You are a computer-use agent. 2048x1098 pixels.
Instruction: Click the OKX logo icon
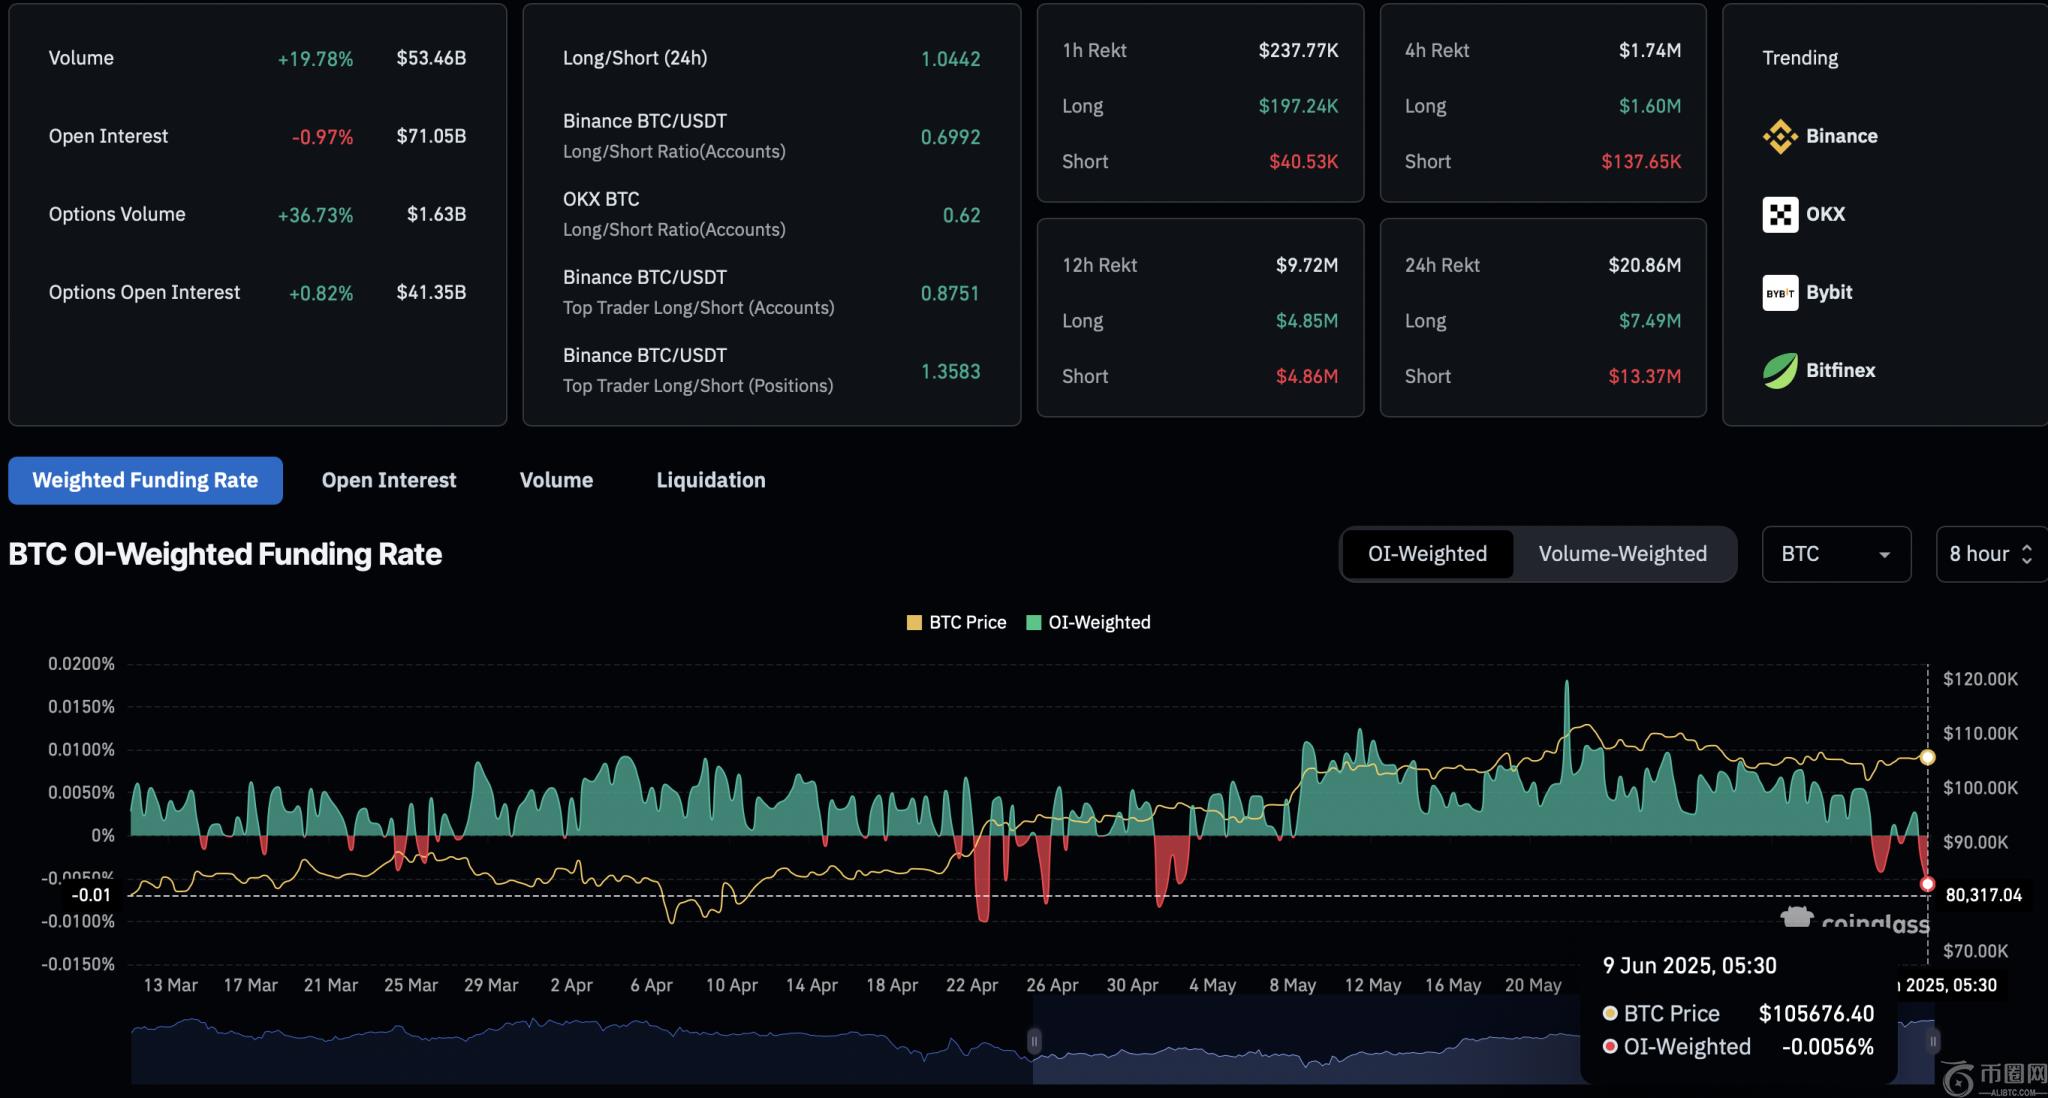1780,214
